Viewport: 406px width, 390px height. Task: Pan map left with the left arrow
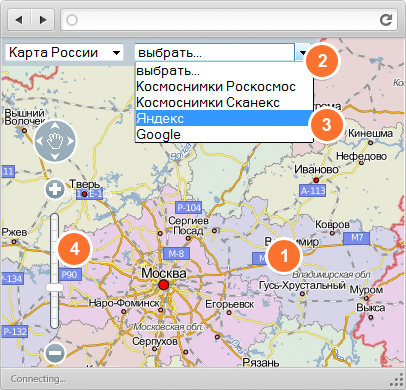tap(40, 141)
